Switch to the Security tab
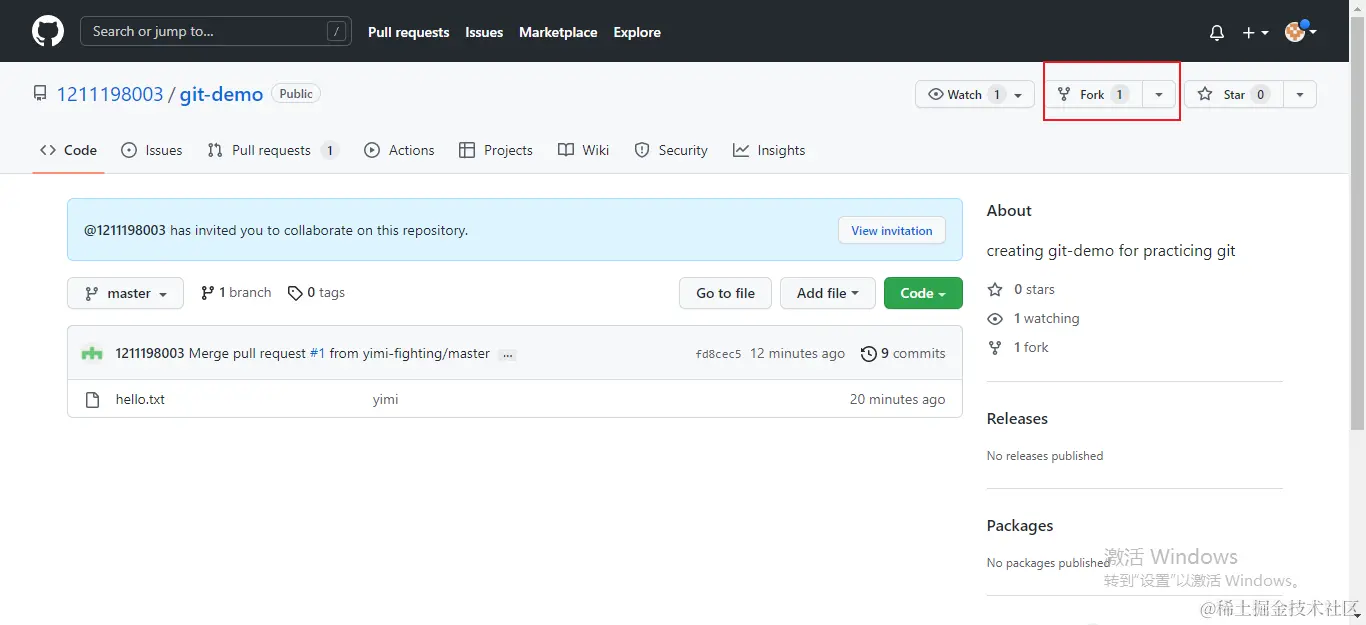The height and width of the screenshot is (625, 1366). tap(671, 150)
